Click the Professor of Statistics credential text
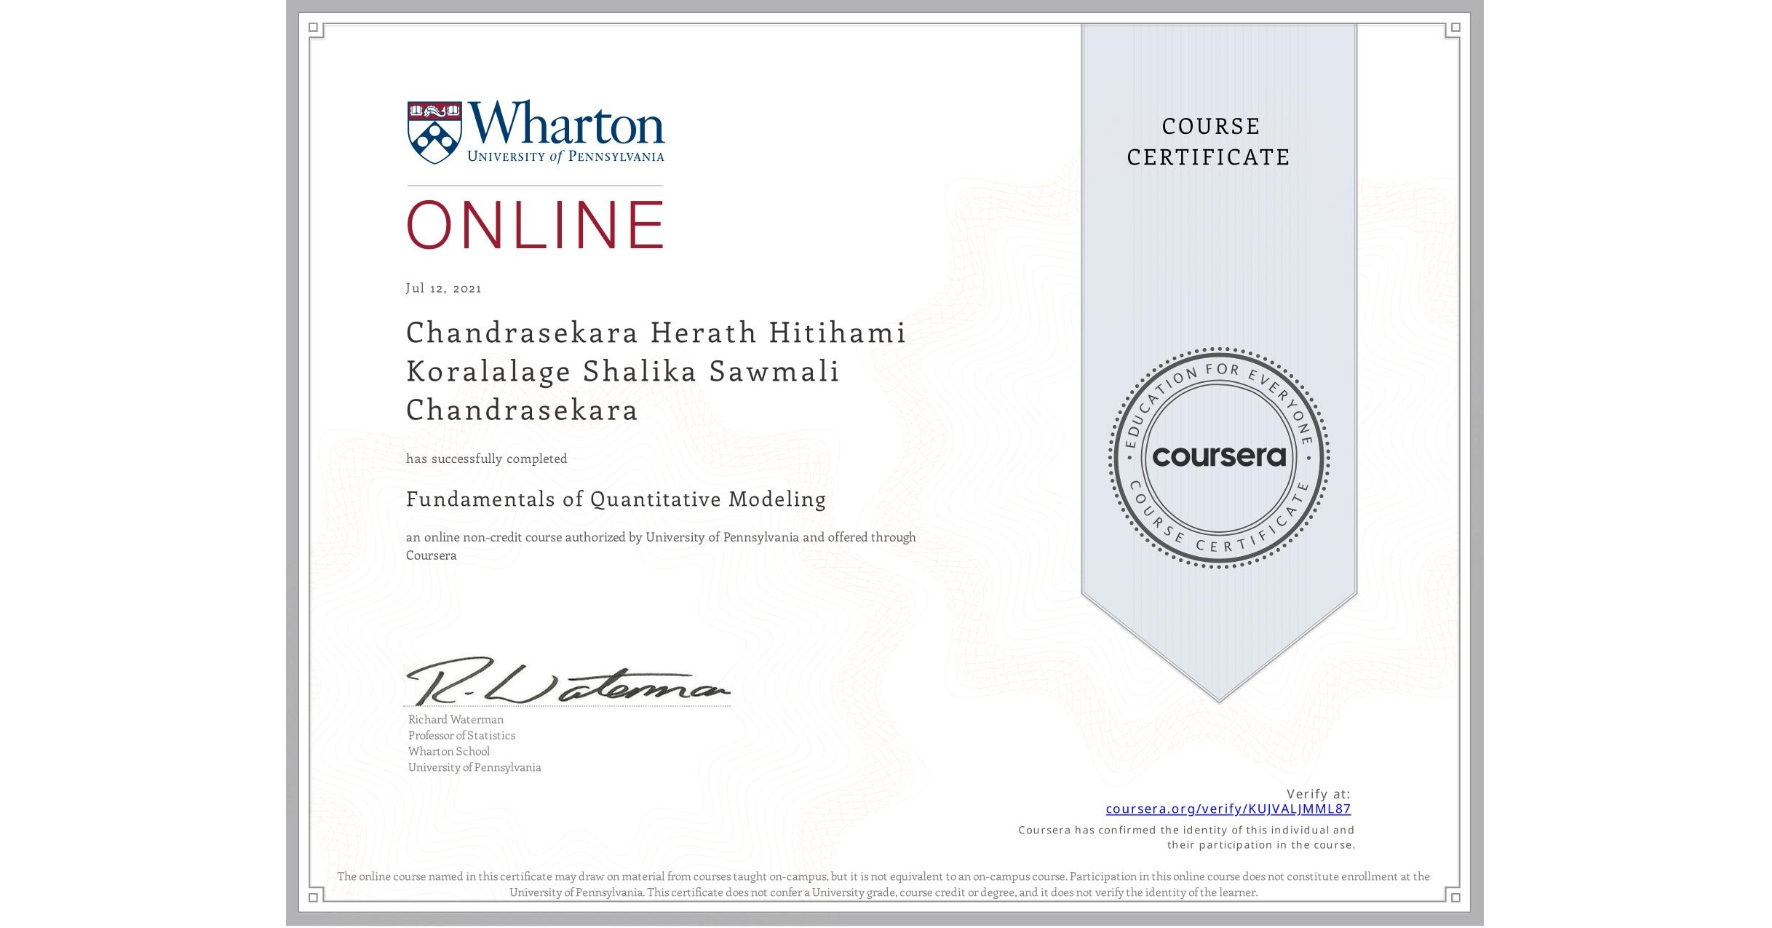 click(461, 735)
